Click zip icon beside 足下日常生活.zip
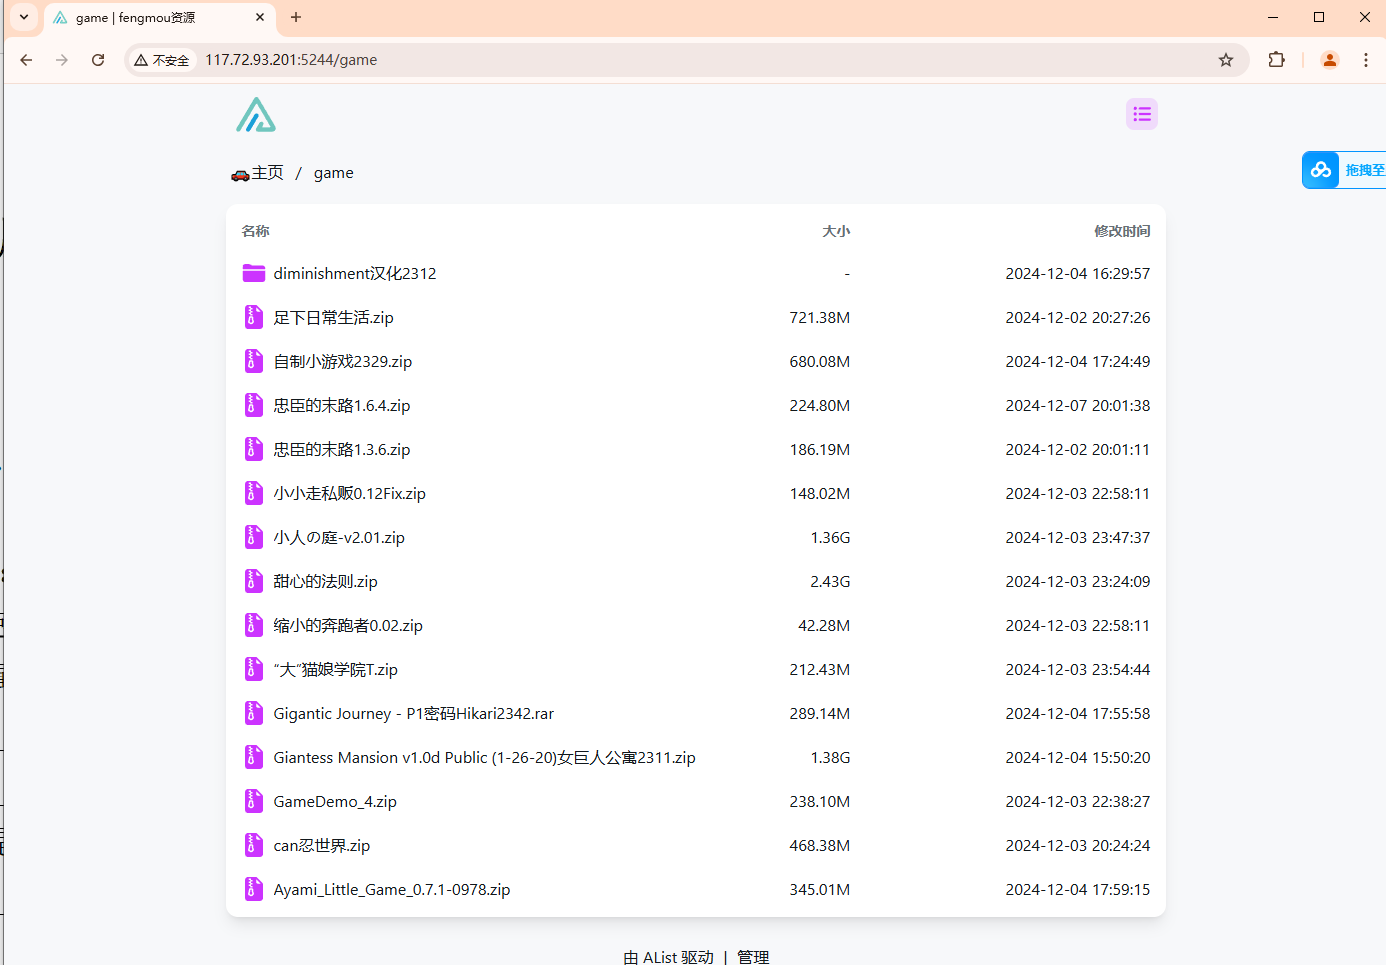The image size is (1386, 965). [x=254, y=317]
